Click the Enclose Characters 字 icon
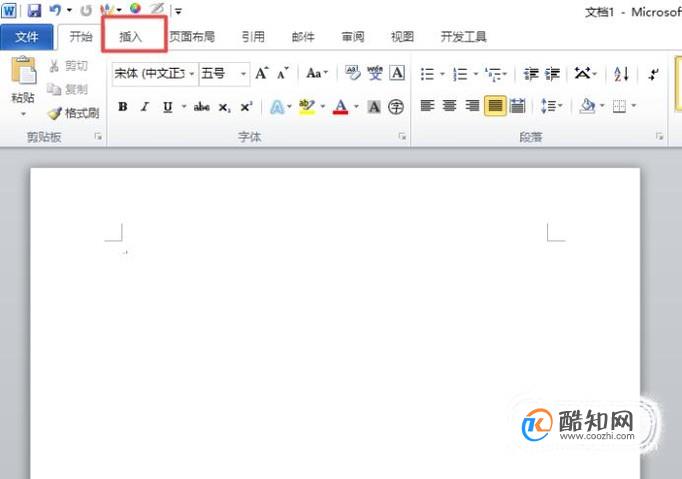The height and width of the screenshot is (479, 682). (396, 107)
